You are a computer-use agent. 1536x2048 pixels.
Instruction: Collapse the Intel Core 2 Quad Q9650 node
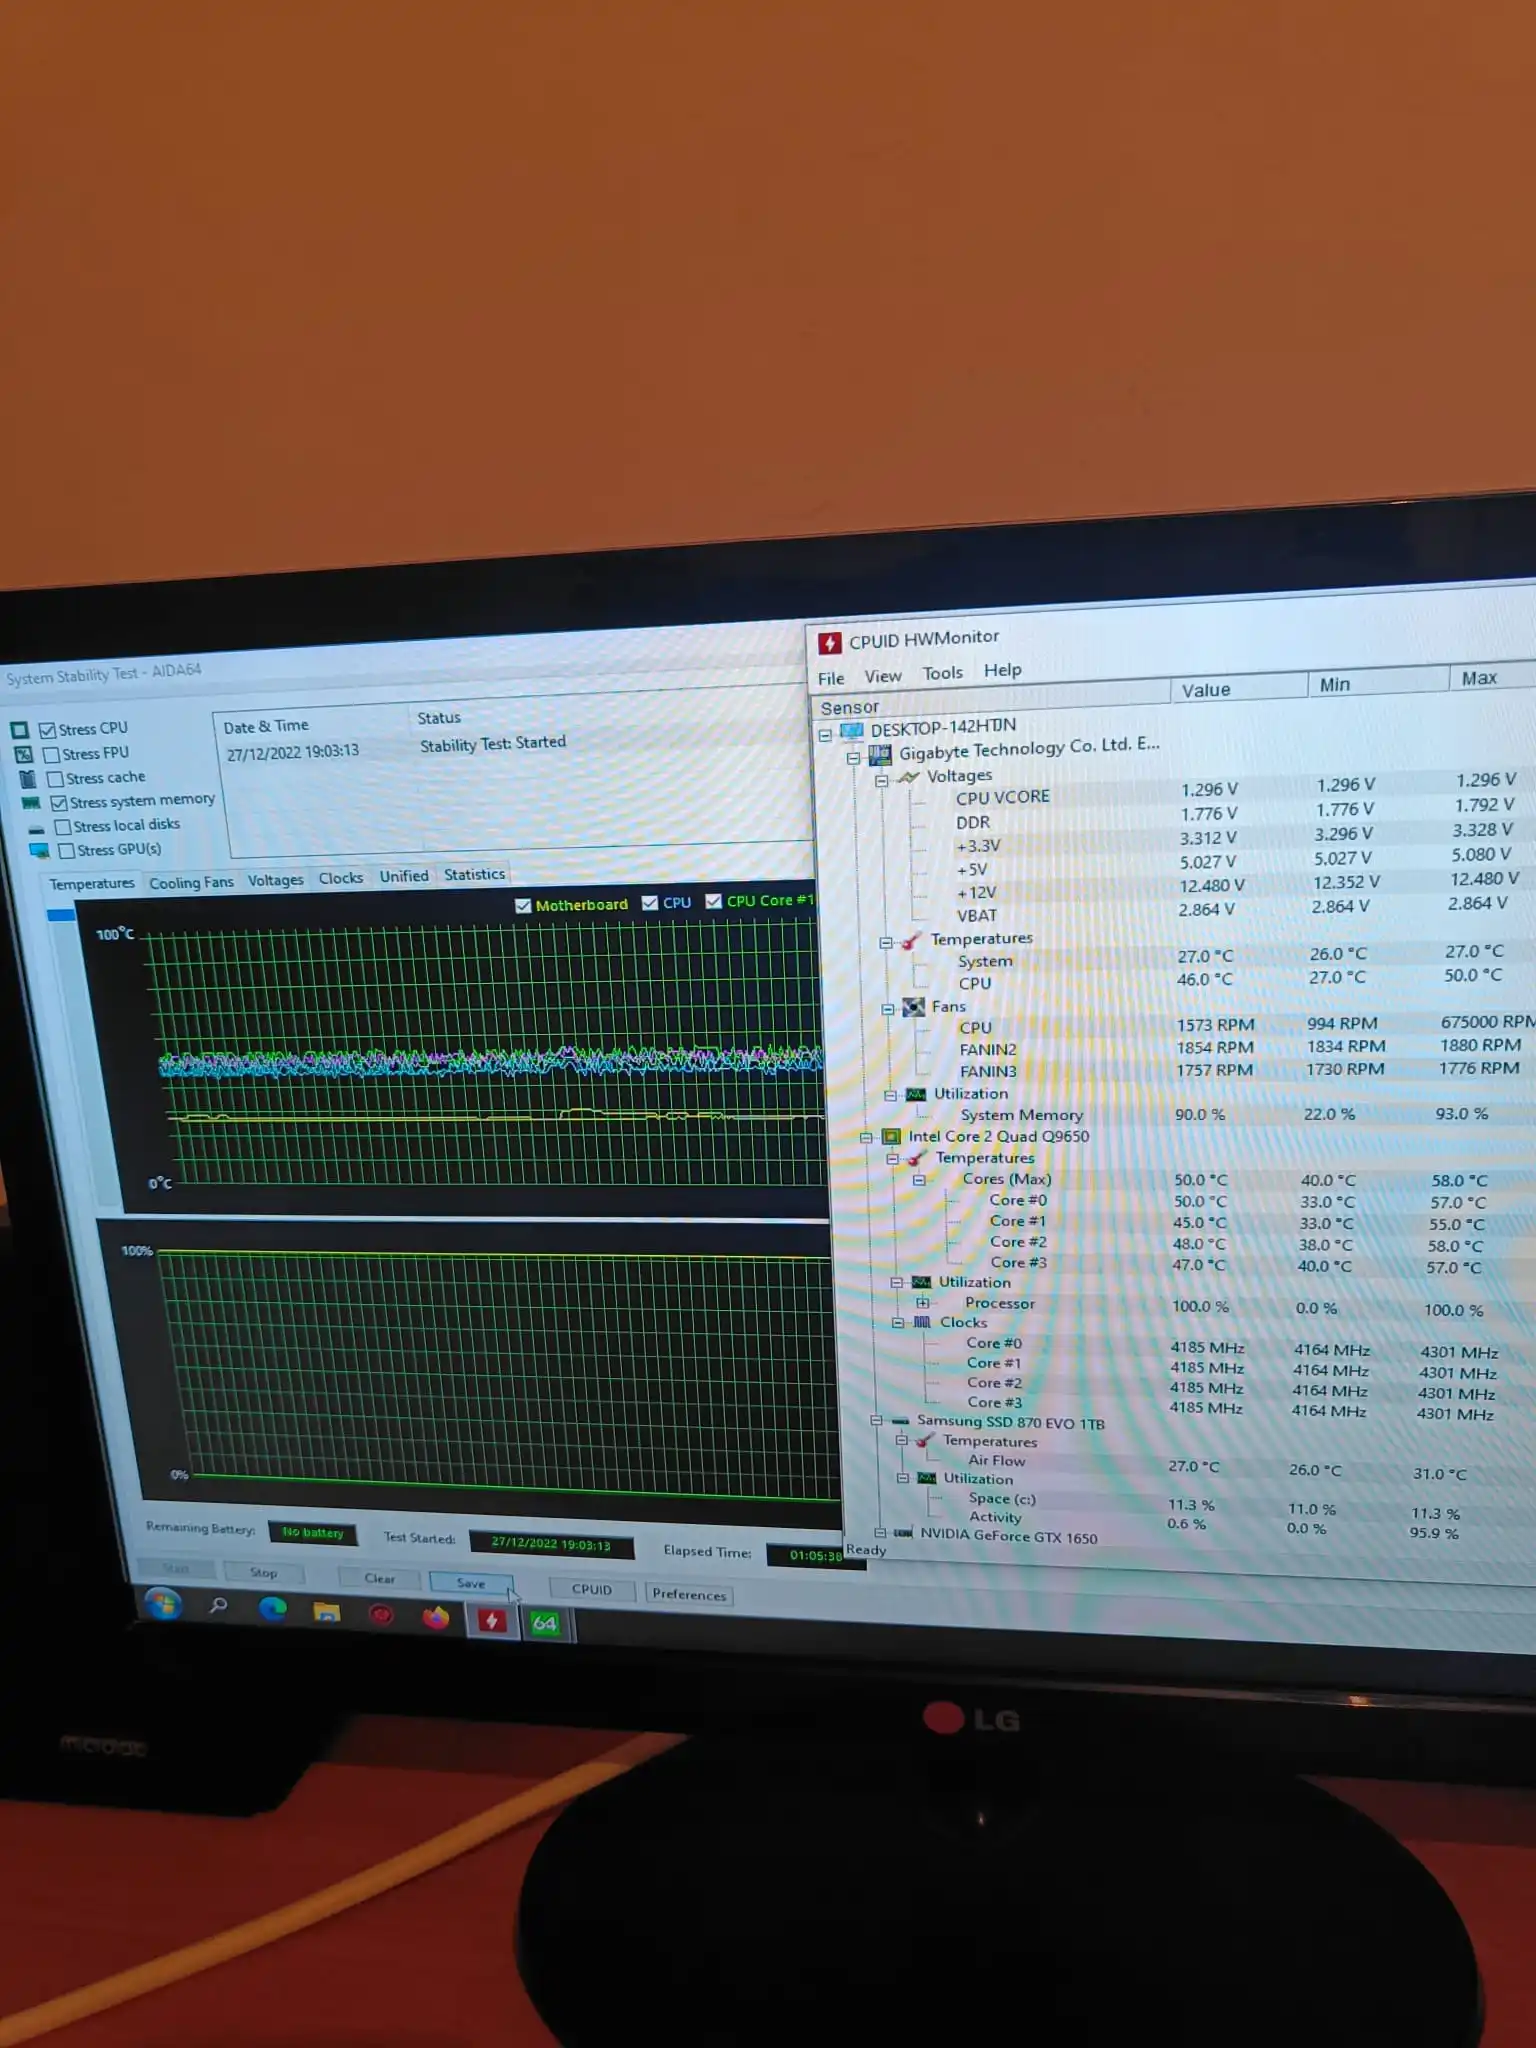tap(866, 1138)
